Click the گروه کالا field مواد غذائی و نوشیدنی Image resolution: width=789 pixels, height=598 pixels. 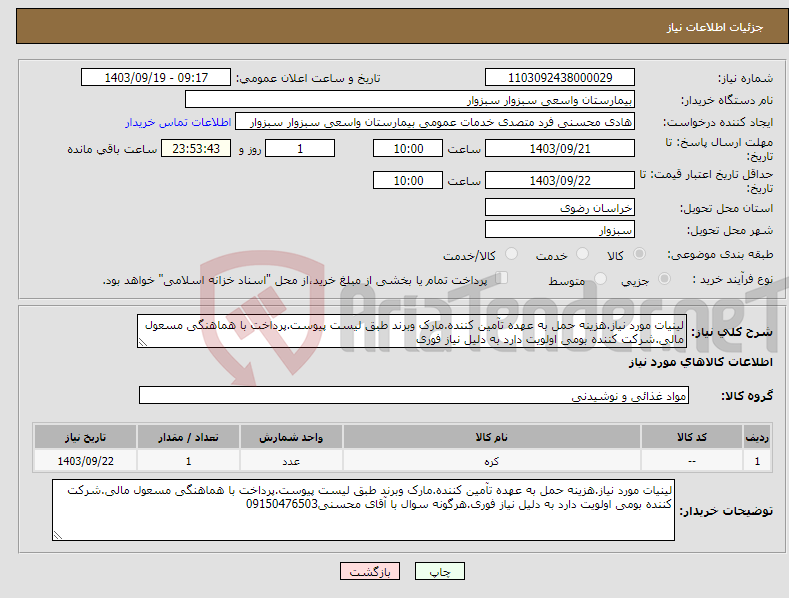414,396
